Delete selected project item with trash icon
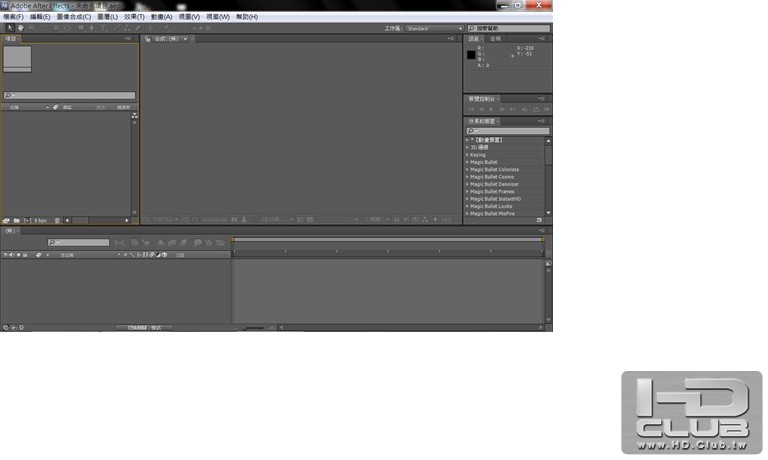The height and width of the screenshot is (460, 768). [x=57, y=220]
